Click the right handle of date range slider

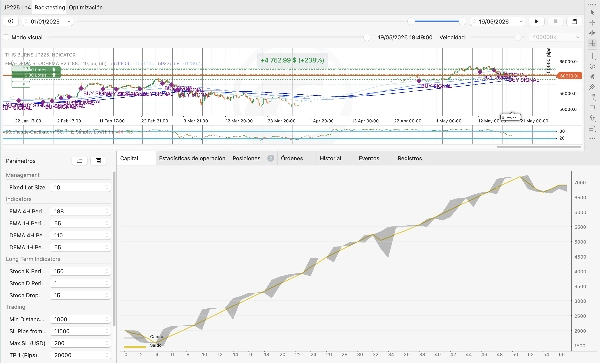pos(462,21)
